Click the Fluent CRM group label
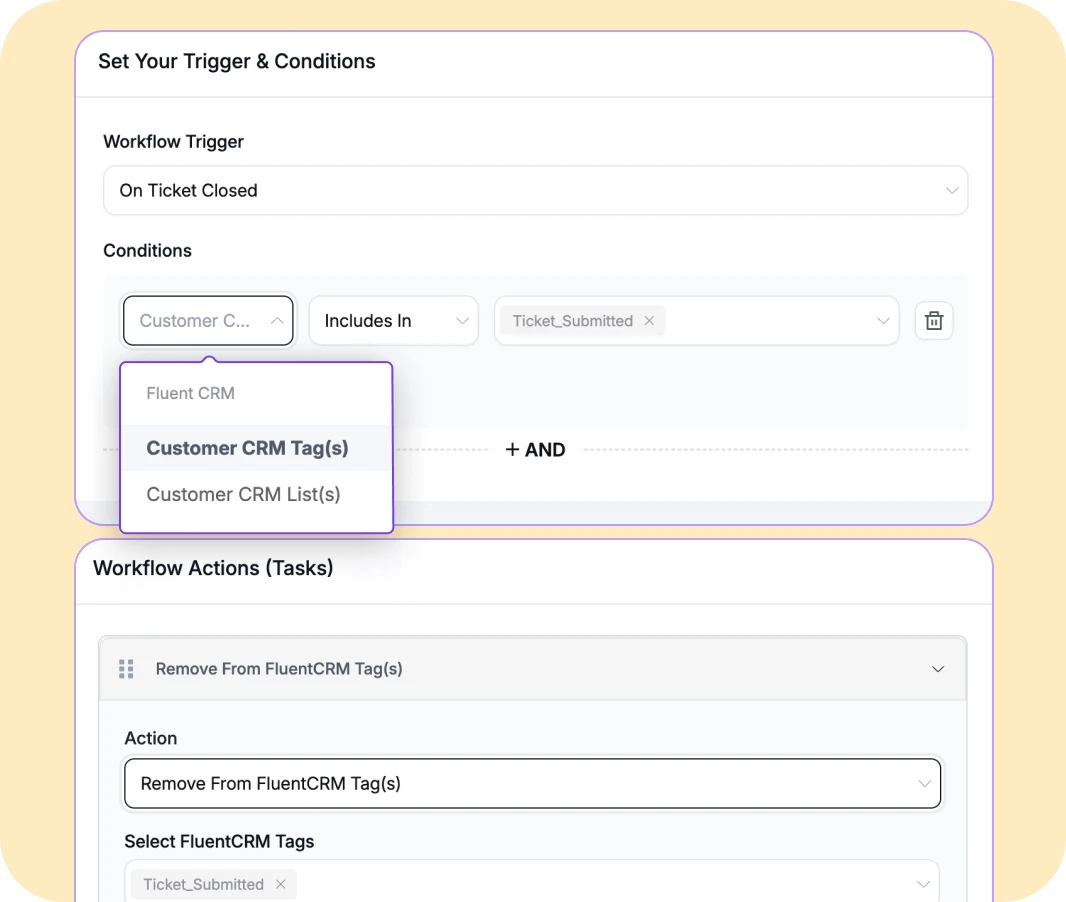The image size is (1066, 902). point(190,393)
